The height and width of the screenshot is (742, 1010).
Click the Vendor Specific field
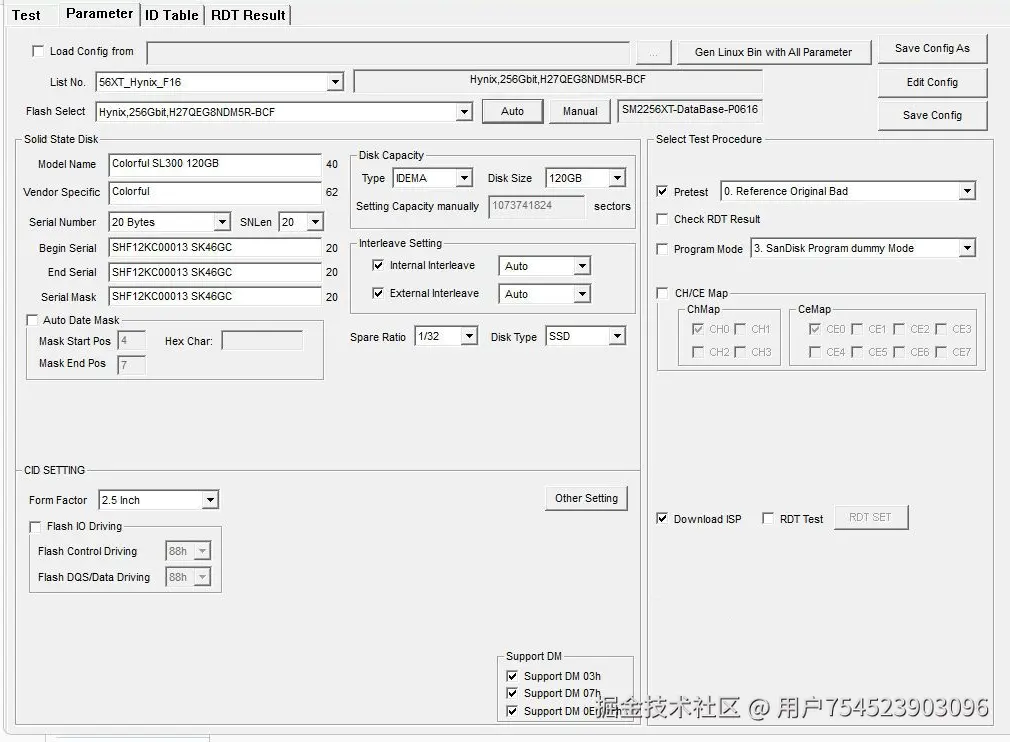pyautogui.click(x=215, y=193)
